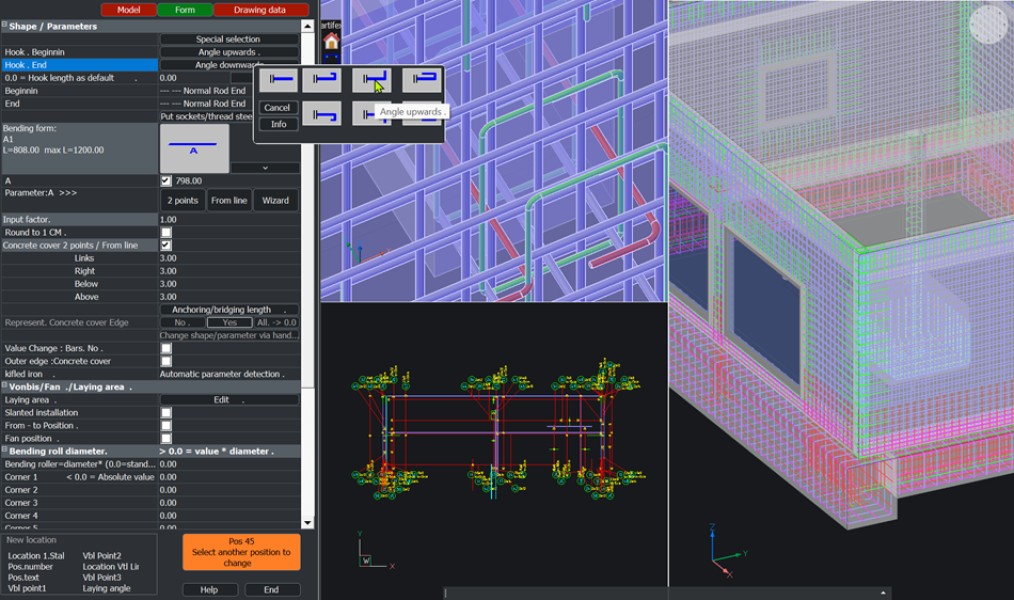Enable Value Change Bars No checkbox
The image size is (1014, 600).
click(x=166, y=348)
